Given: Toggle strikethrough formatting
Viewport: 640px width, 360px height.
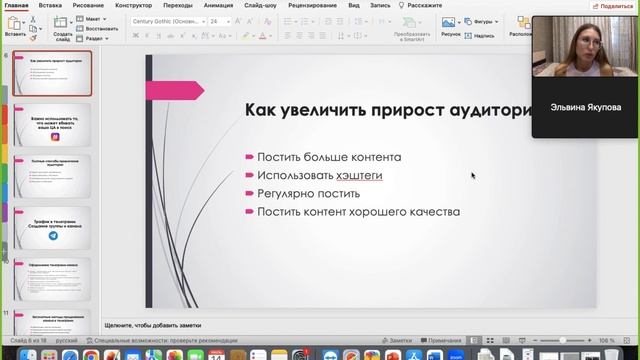Looking at the screenshot, I should tap(171, 36).
